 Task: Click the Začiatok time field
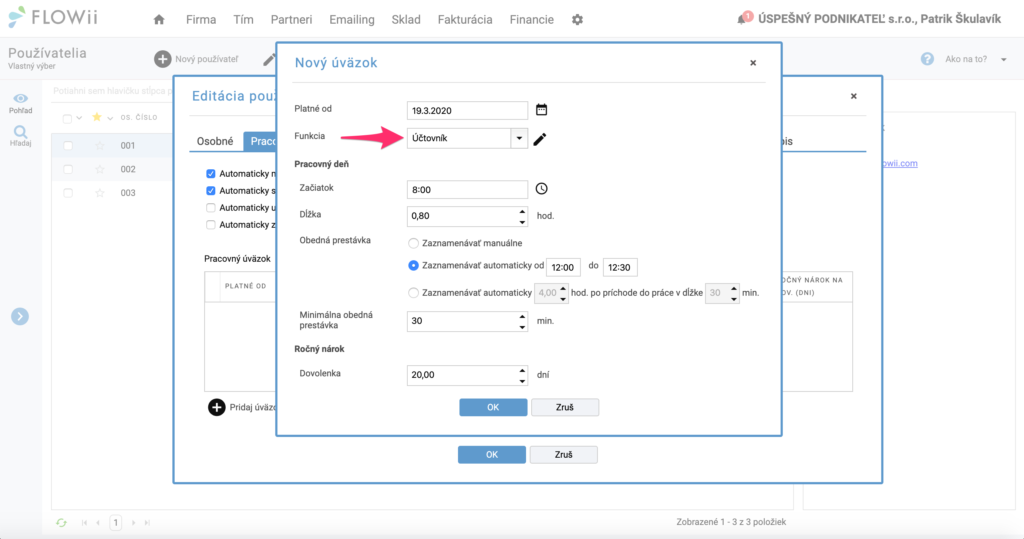467,189
